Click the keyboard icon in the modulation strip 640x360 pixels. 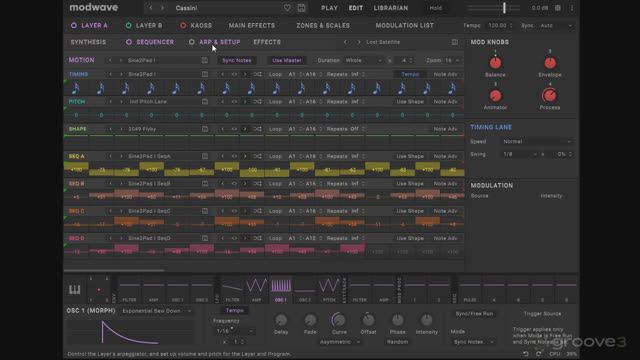pyautogui.click(x=74, y=290)
